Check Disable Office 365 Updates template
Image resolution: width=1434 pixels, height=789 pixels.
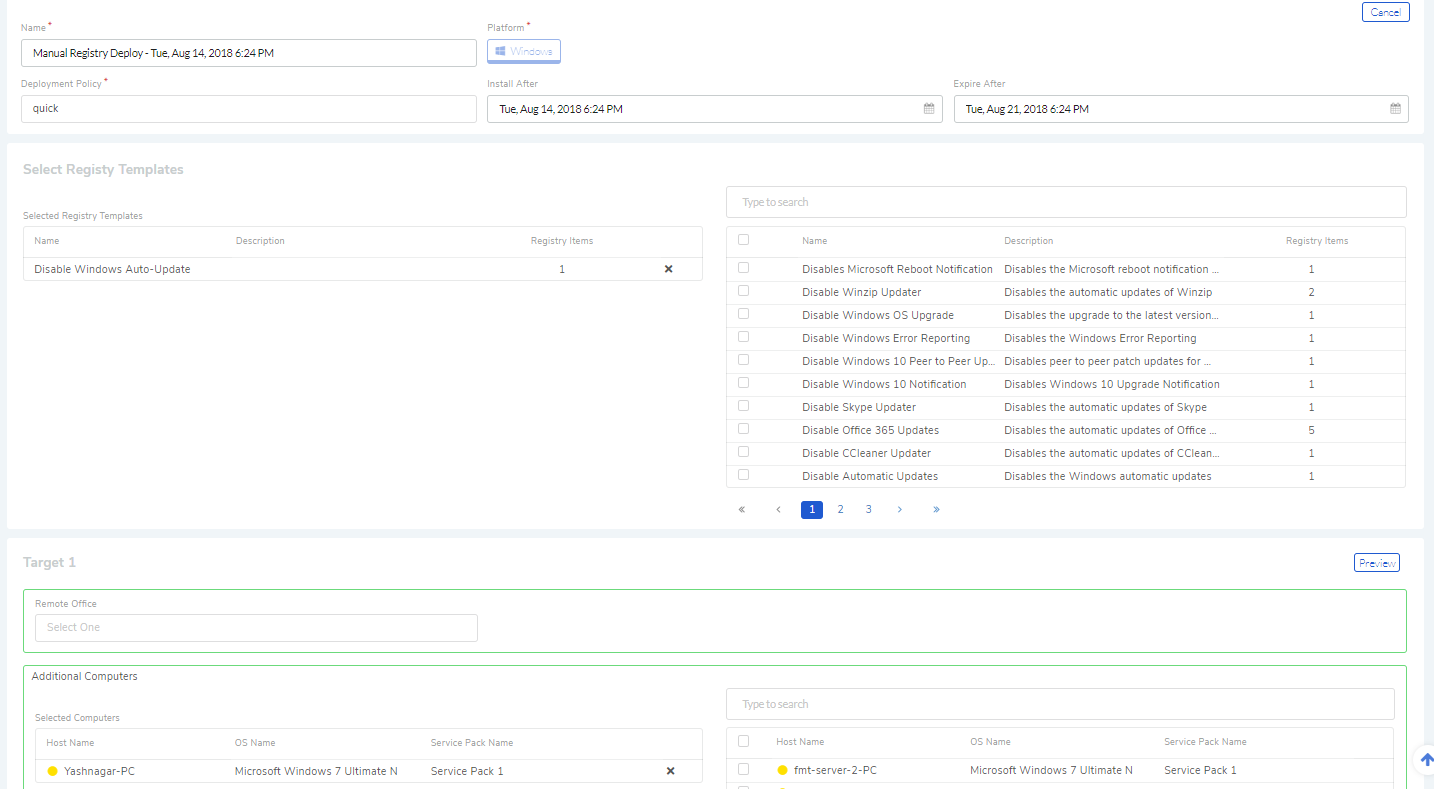pos(743,429)
